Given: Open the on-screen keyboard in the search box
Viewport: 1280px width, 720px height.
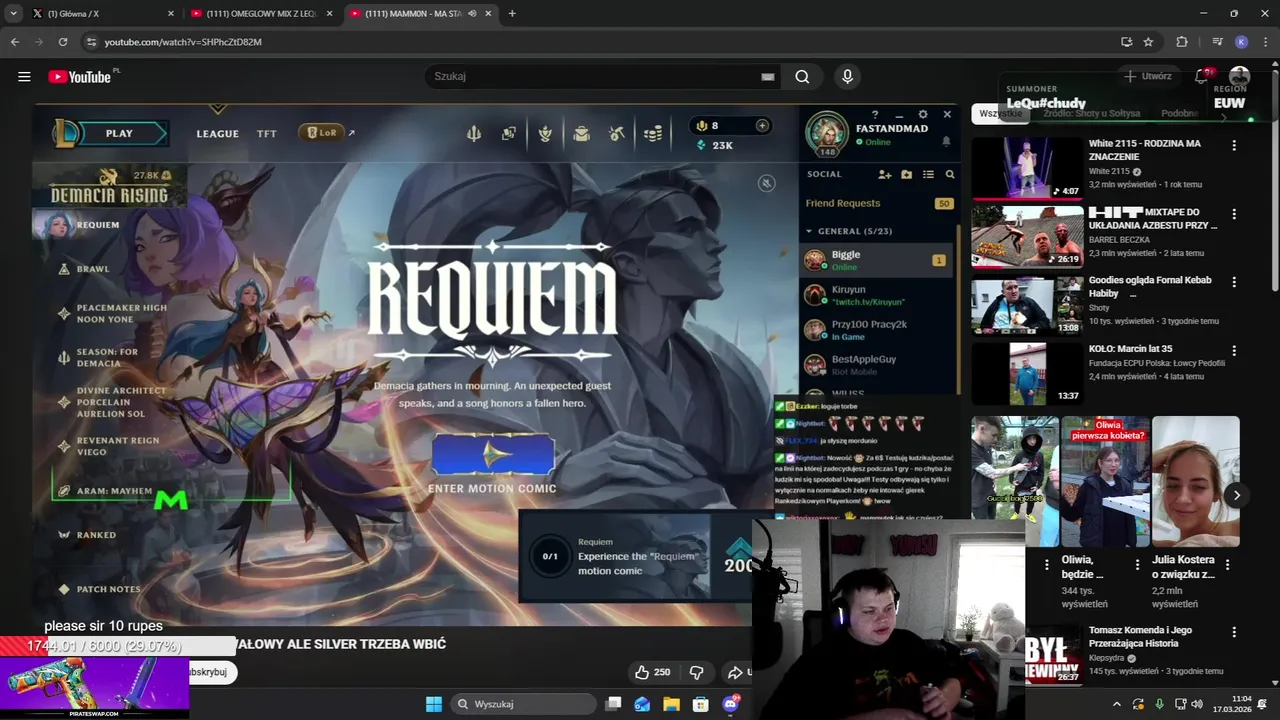Looking at the screenshot, I should tap(768, 77).
